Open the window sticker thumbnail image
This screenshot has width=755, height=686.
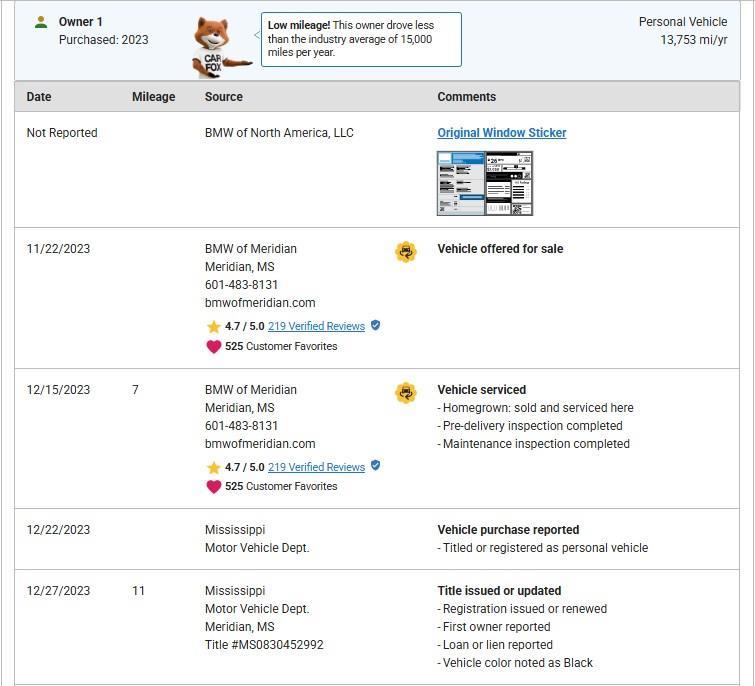[485, 183]
